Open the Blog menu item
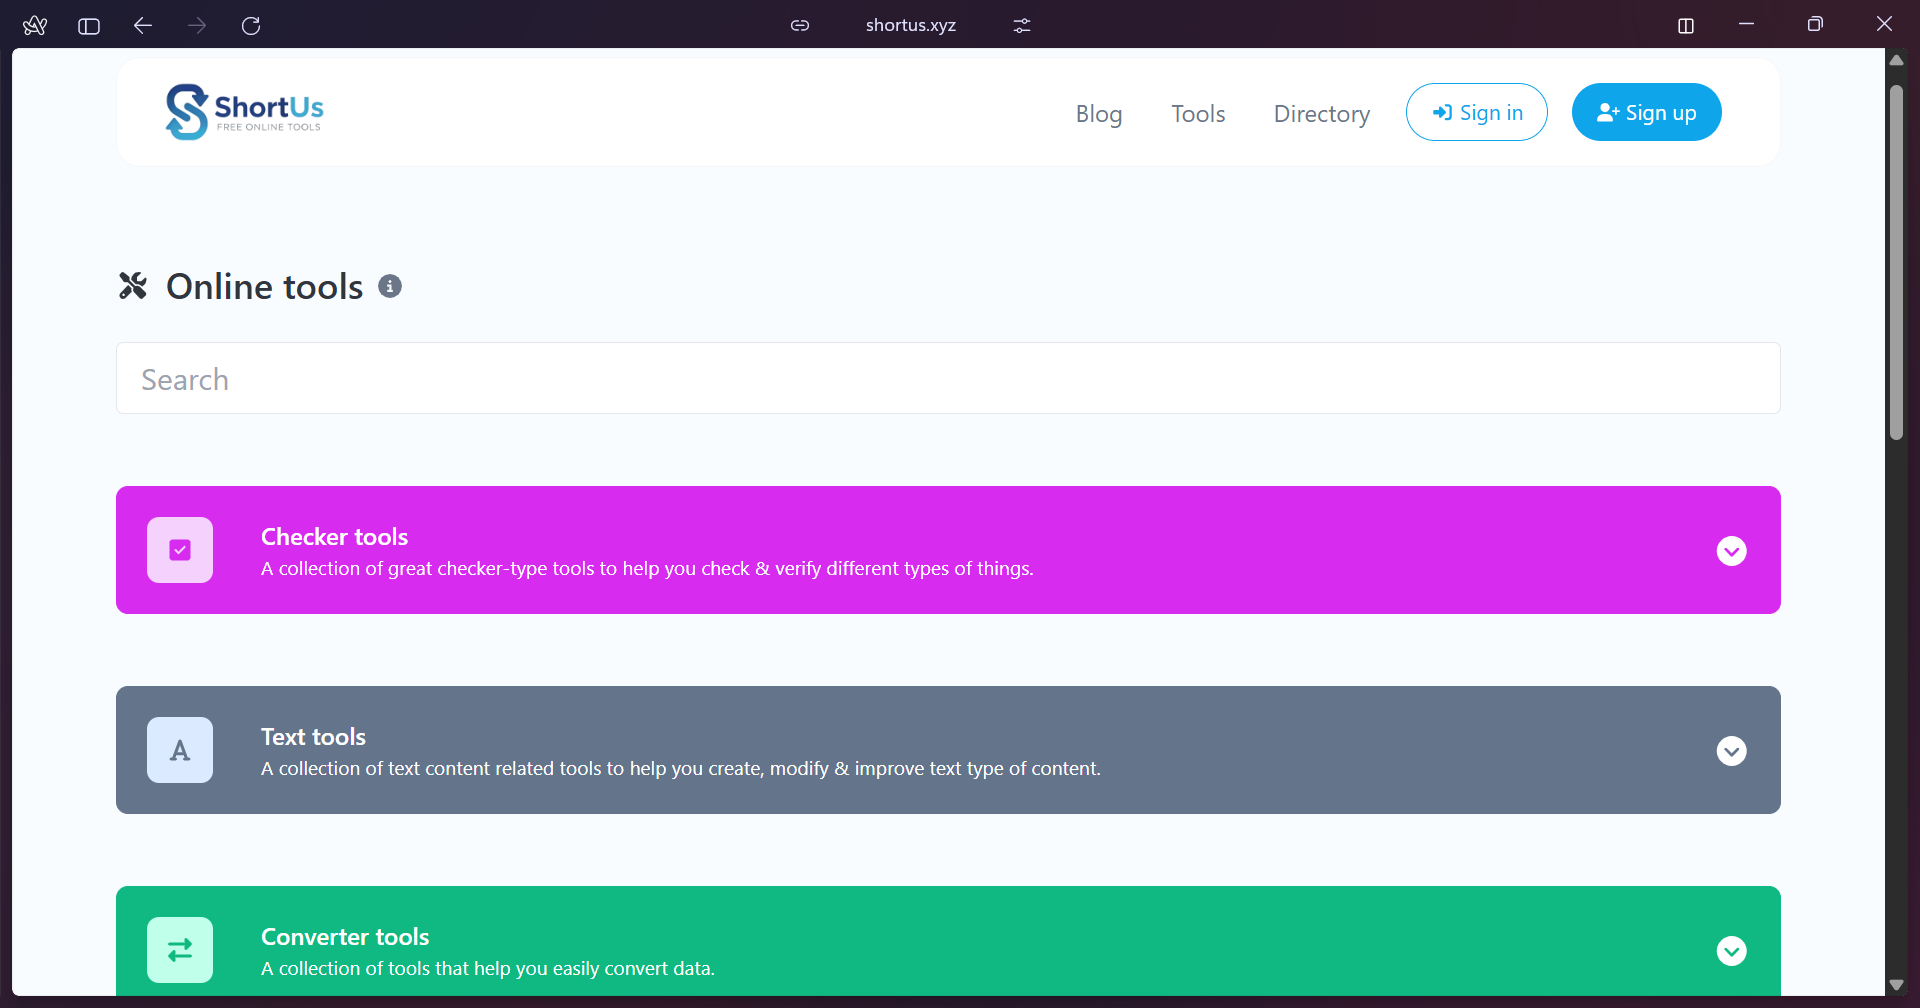Screen dimensions: 1920x1008 1098,113
